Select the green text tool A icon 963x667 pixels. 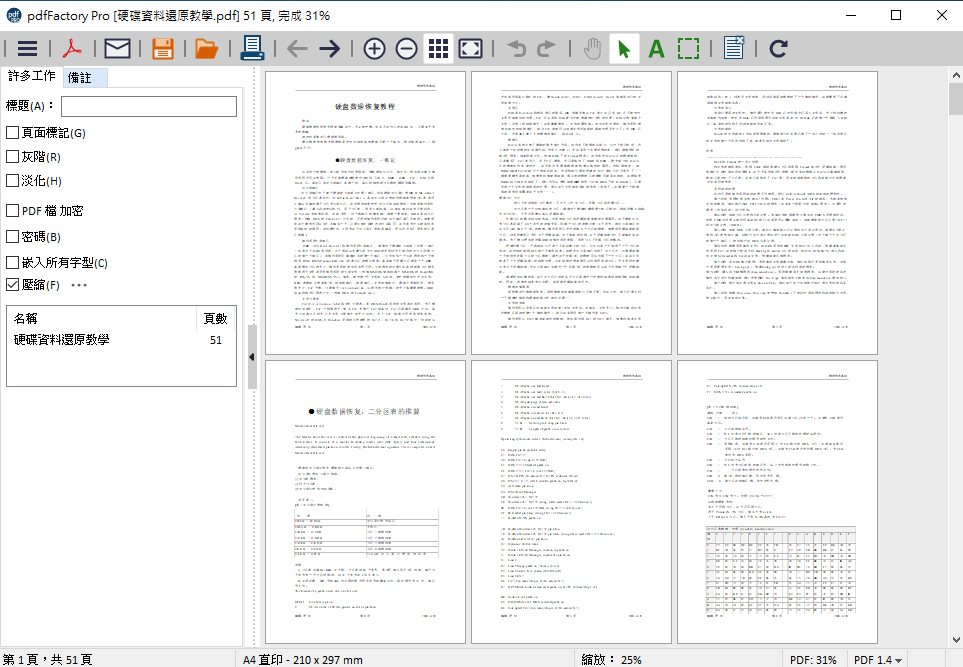tap(656, 48)
